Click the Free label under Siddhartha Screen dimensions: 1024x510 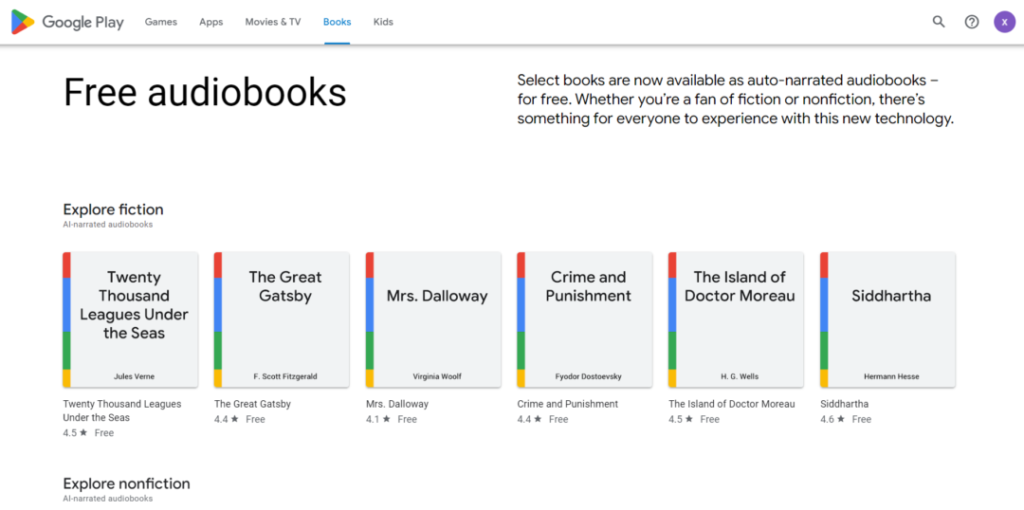pyautogui.click(x=861, y=419)
